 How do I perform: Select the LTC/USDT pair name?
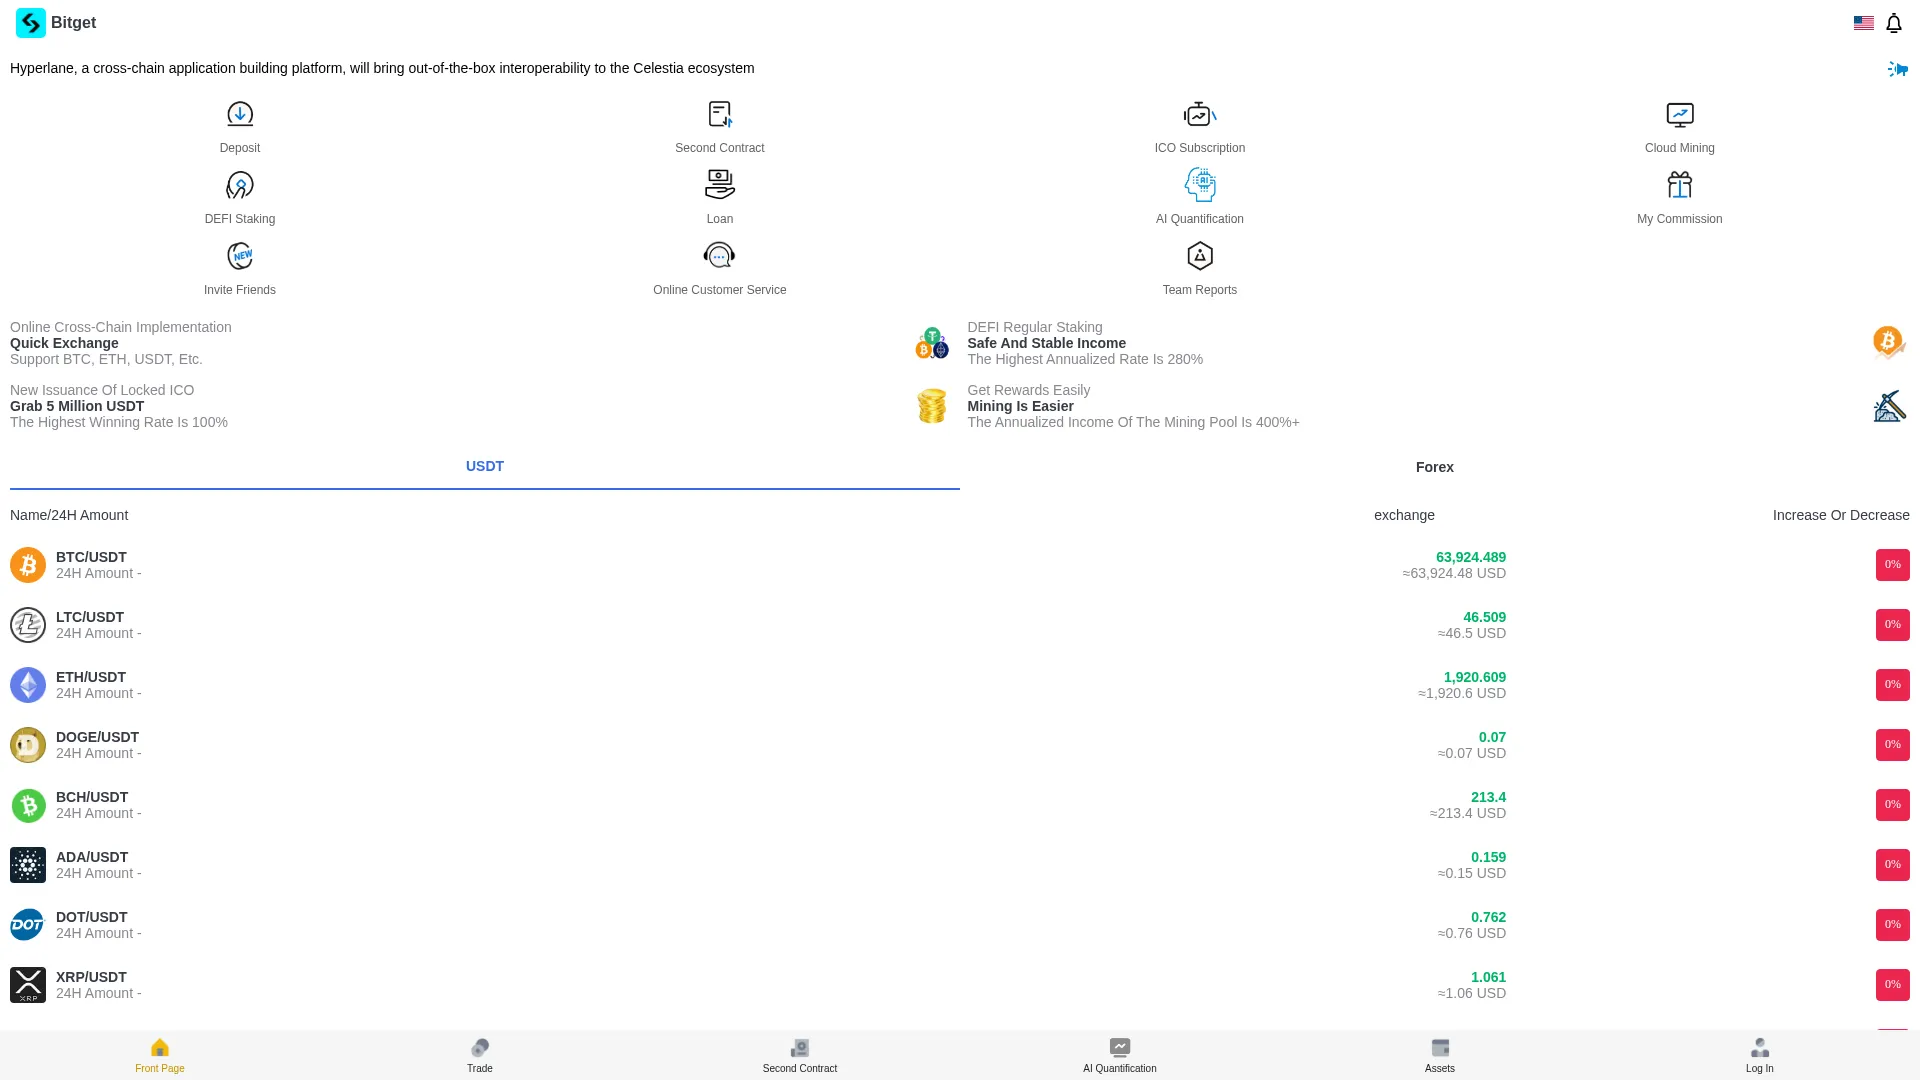pos(90,617)
